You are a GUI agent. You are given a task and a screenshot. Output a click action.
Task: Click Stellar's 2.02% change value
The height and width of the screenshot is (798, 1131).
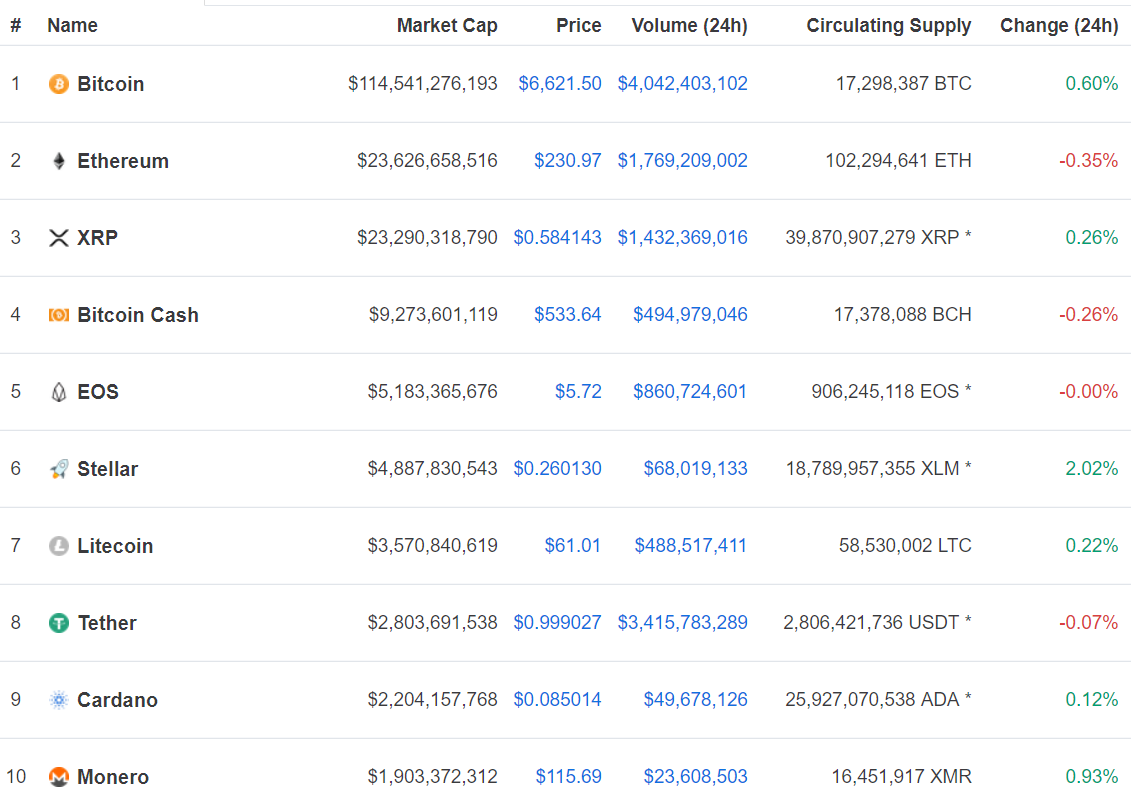pyautogui.click(x=1091, y=469)
